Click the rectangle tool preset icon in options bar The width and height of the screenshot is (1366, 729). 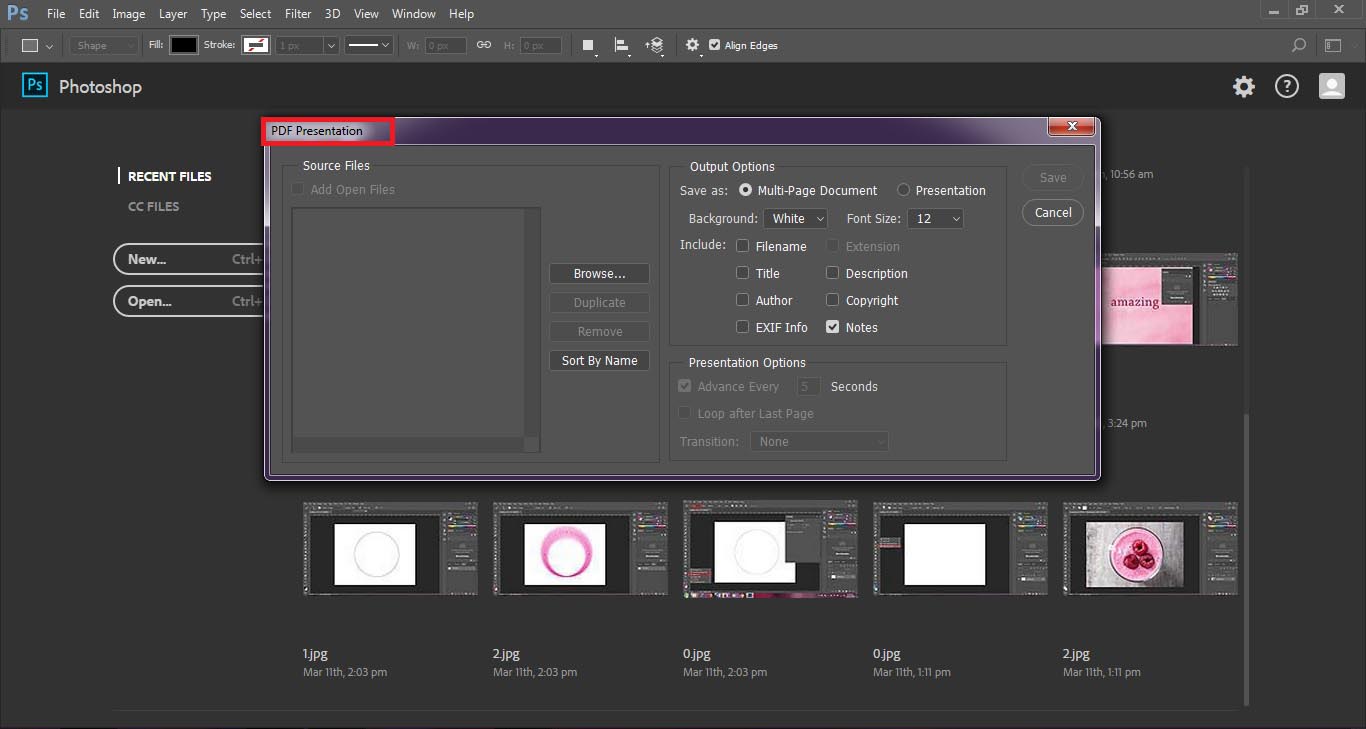(x=30, y=45)
